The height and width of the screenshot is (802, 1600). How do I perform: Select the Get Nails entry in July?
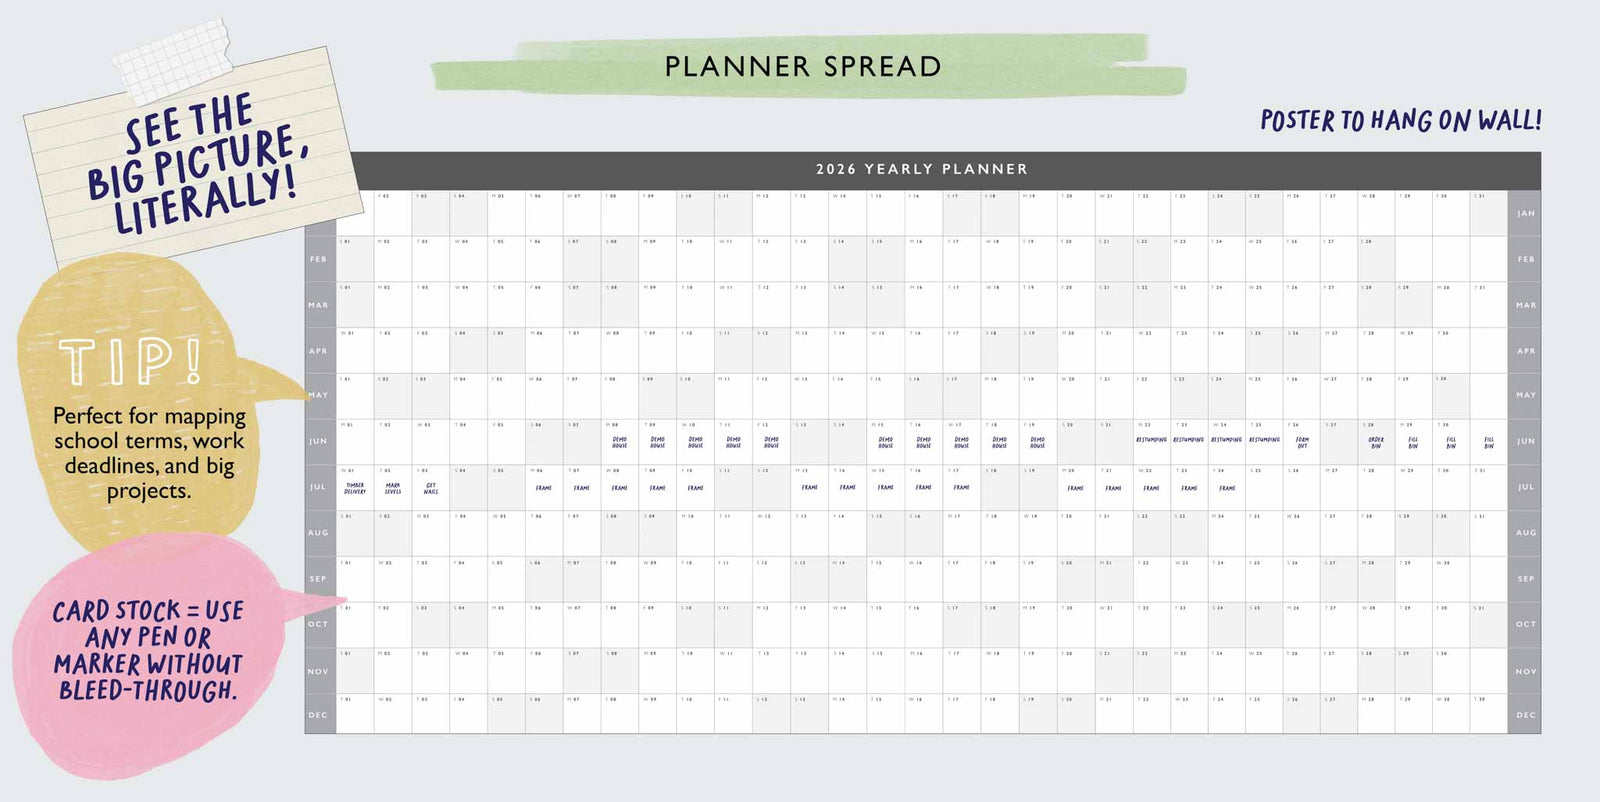[x=431, y=489]
